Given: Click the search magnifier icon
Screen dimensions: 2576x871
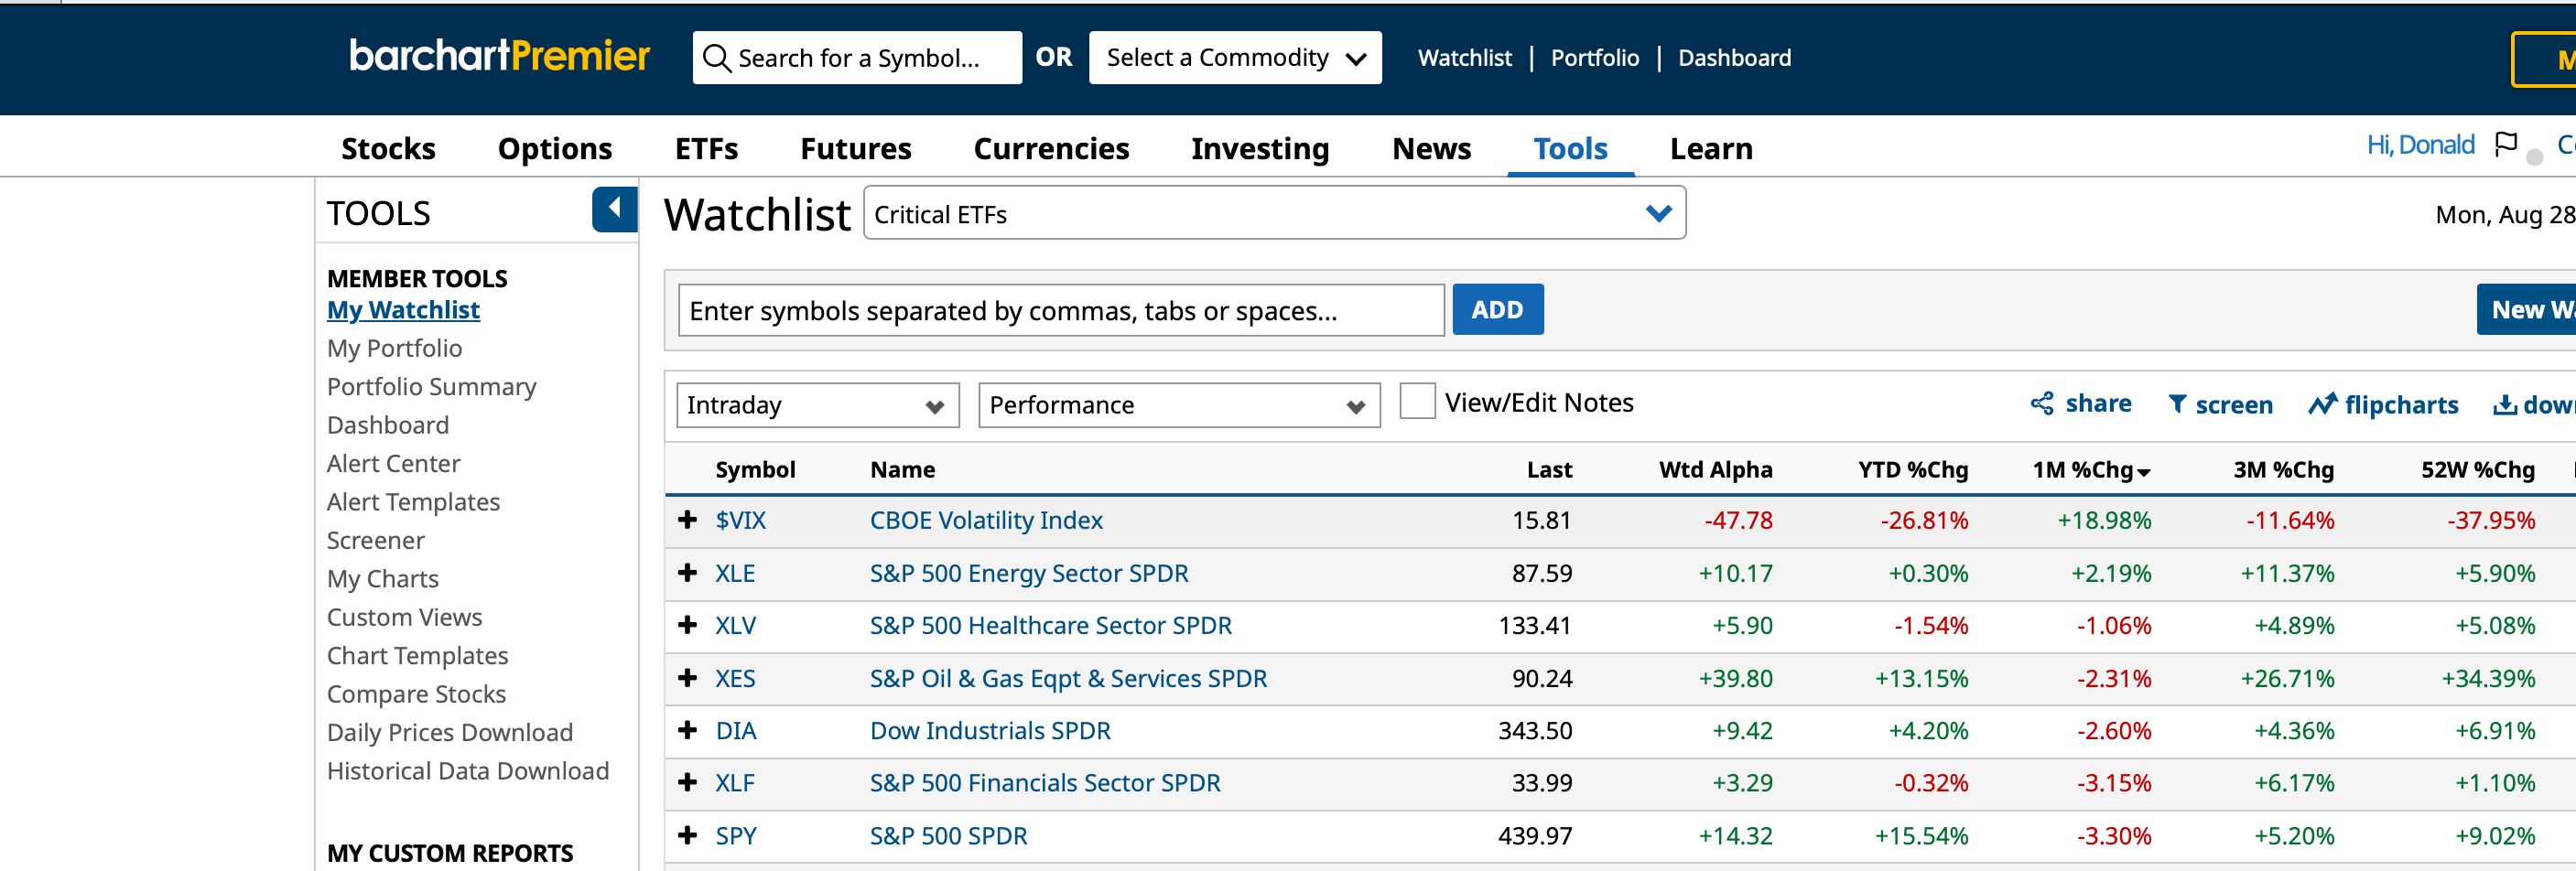Looking at the screenshot, I should [716, 58].
